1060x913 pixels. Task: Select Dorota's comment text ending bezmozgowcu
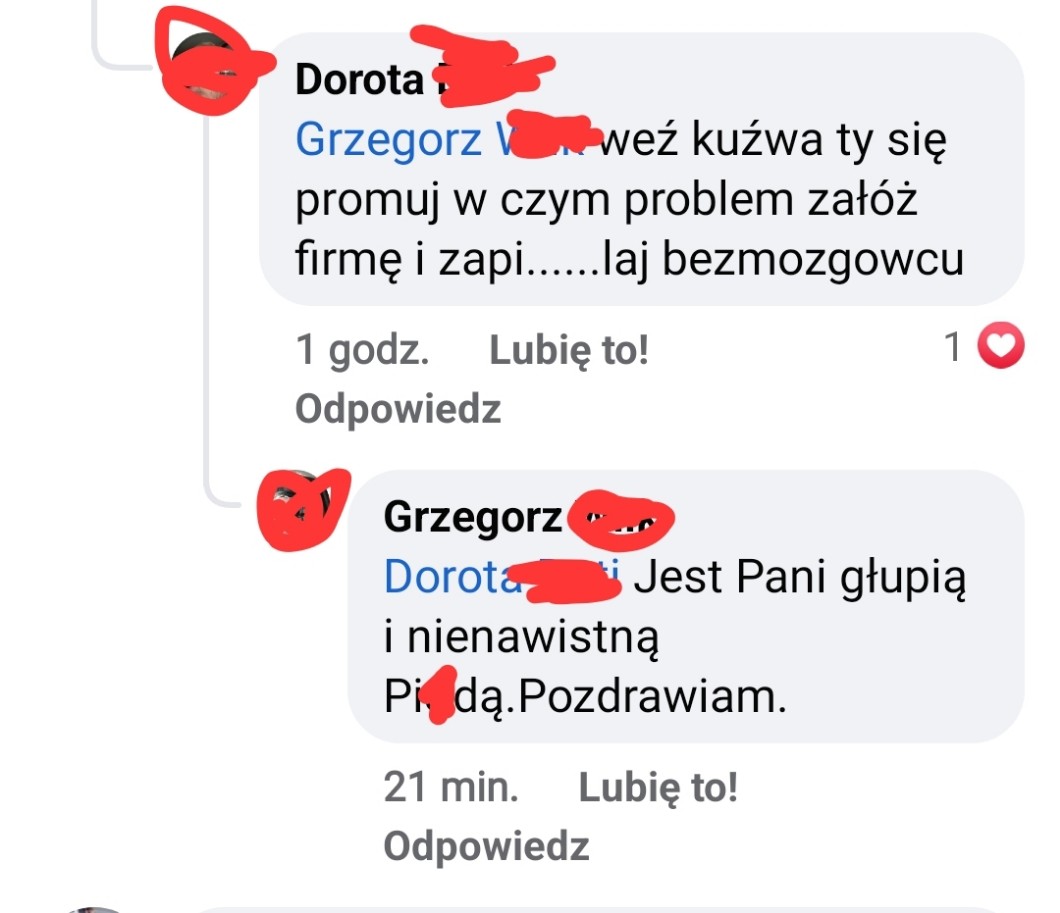(x=629, y=200)
